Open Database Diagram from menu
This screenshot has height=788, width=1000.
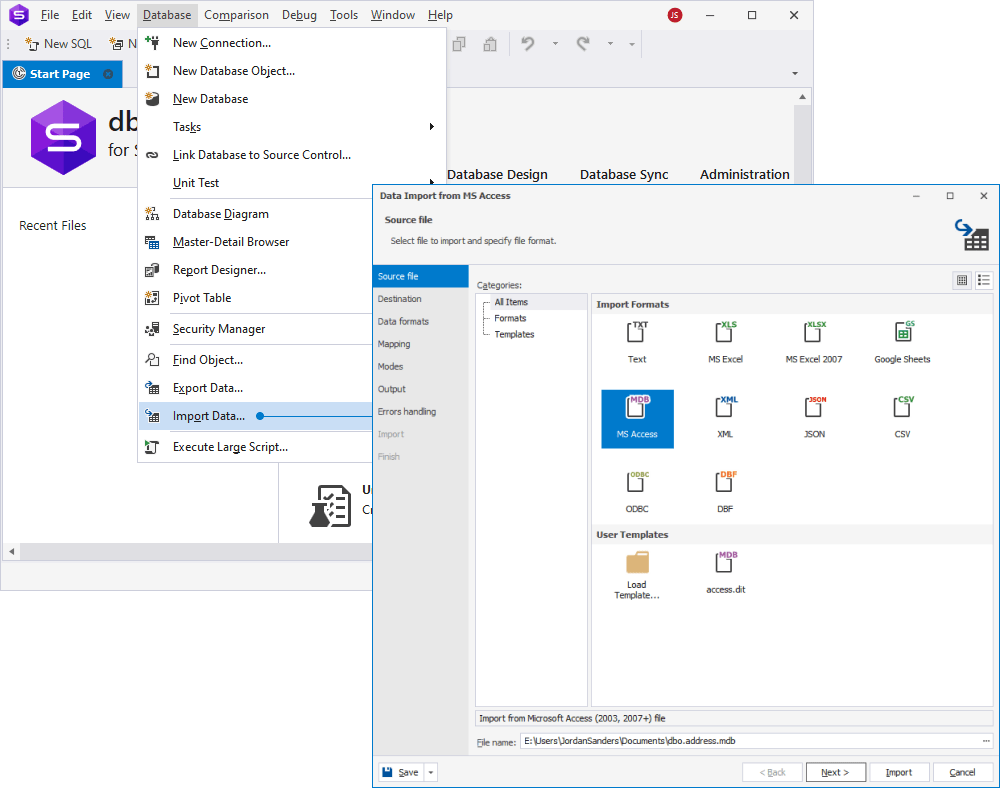[x=255, y=214]
